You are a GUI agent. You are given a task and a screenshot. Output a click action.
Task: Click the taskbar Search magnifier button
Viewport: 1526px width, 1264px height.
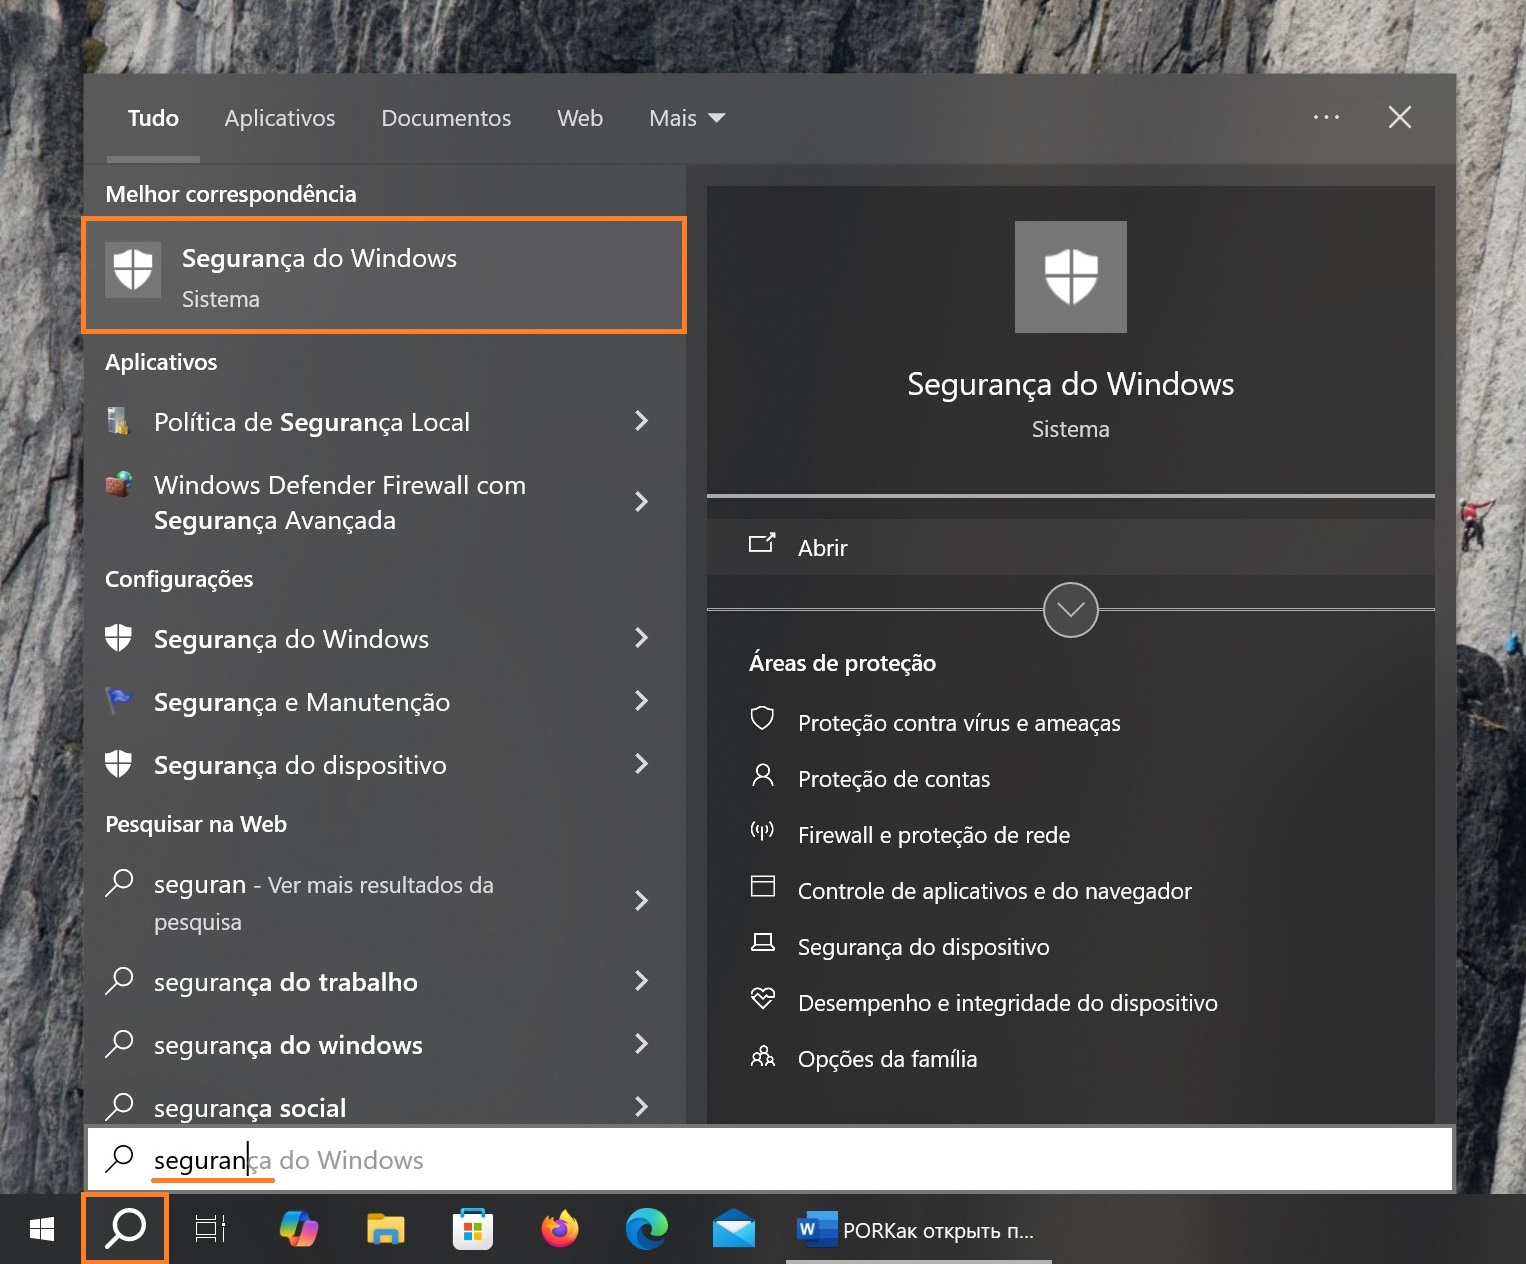click(x=125, y=1229)
